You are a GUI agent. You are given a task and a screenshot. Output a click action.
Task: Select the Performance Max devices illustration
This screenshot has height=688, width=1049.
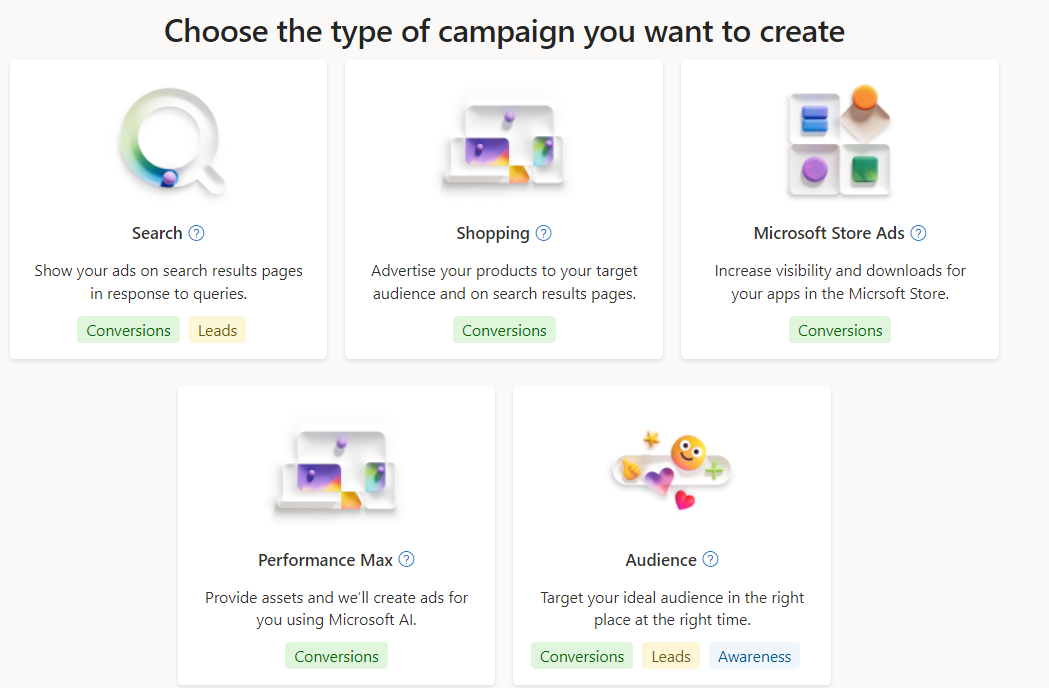point(335,471)
